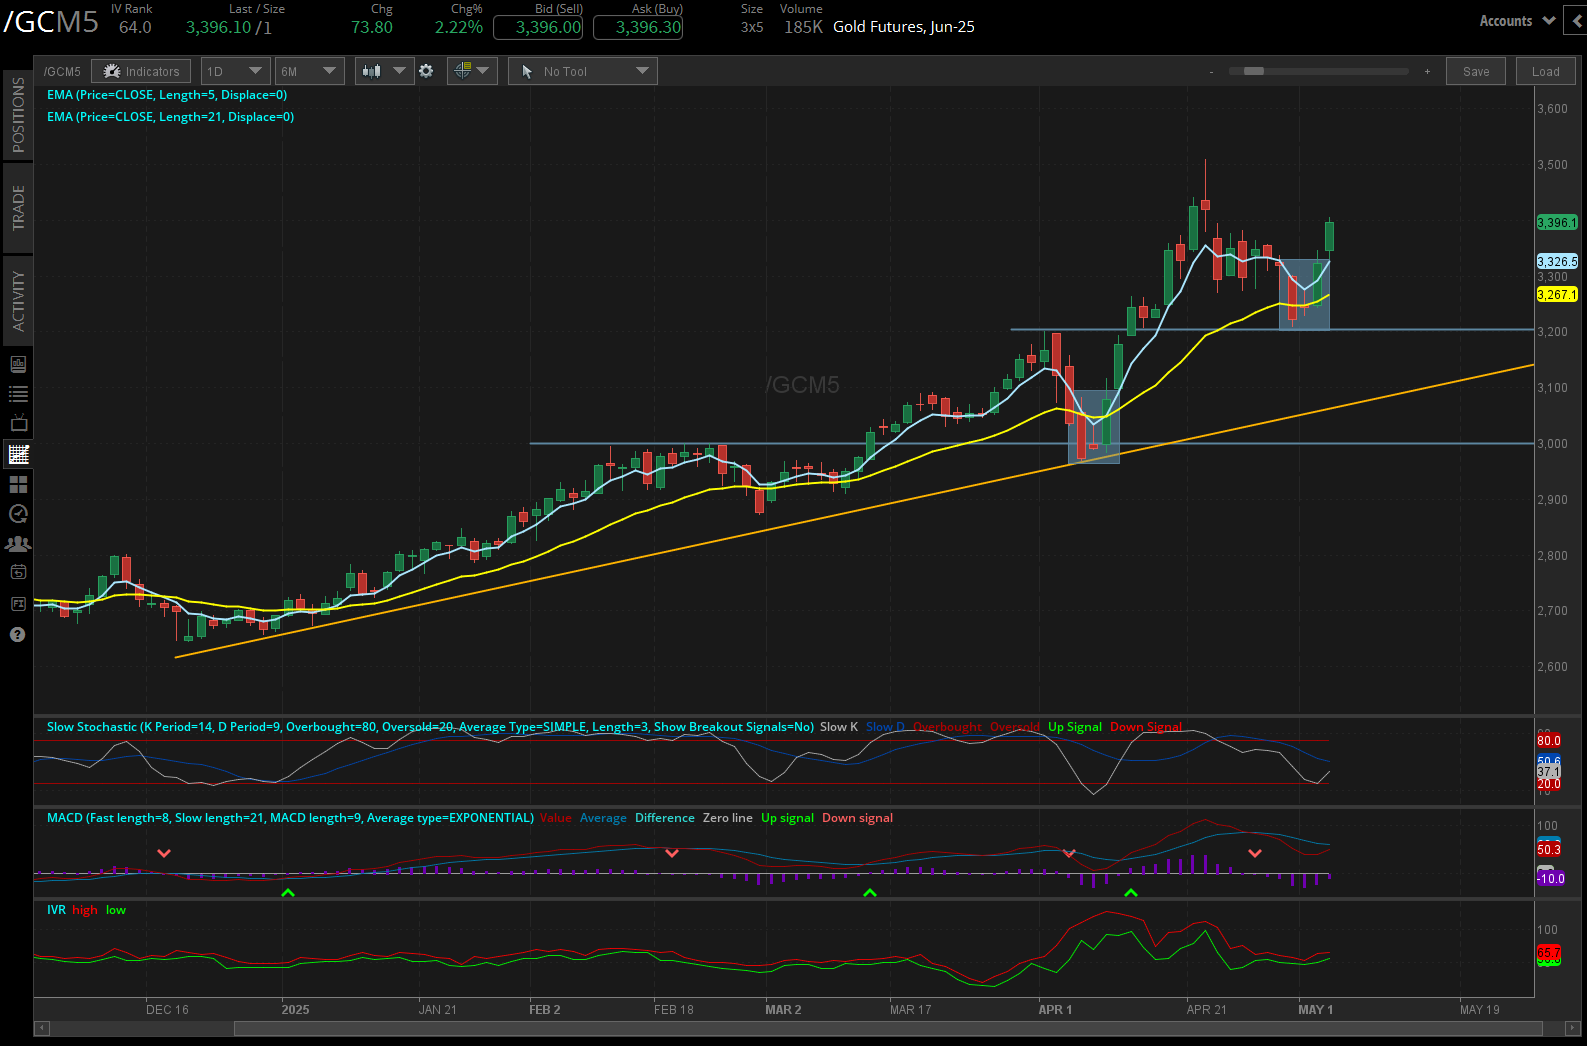This screenshot has height=1046, width=1587.
Task: Click the Gold Futures, Jun-25 description
Action: coord(904,27)
